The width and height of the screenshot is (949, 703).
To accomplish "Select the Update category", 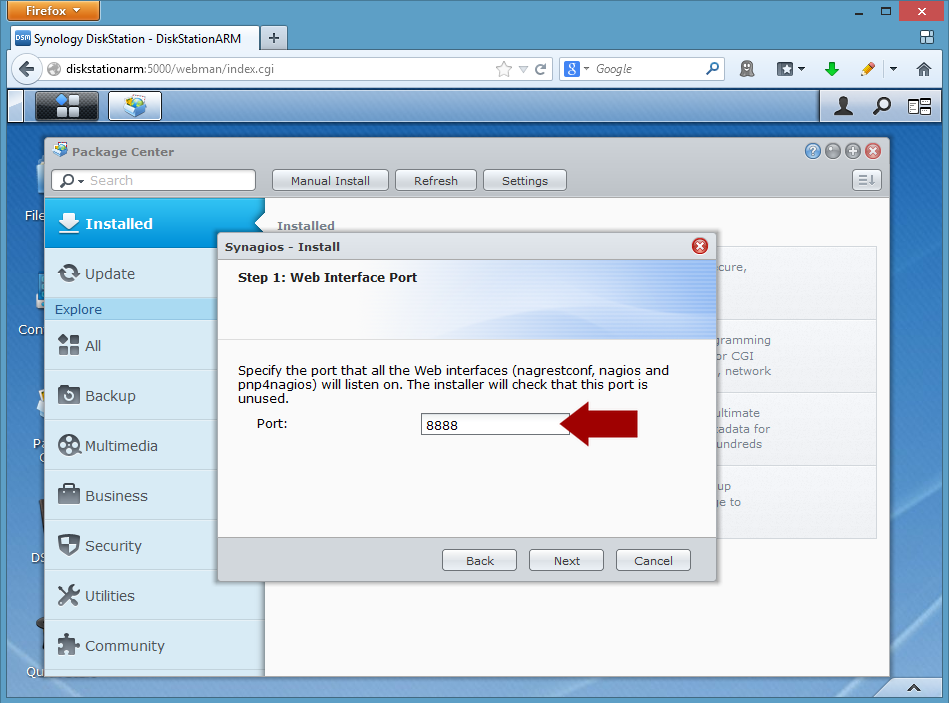I will [x=131, y=273].
